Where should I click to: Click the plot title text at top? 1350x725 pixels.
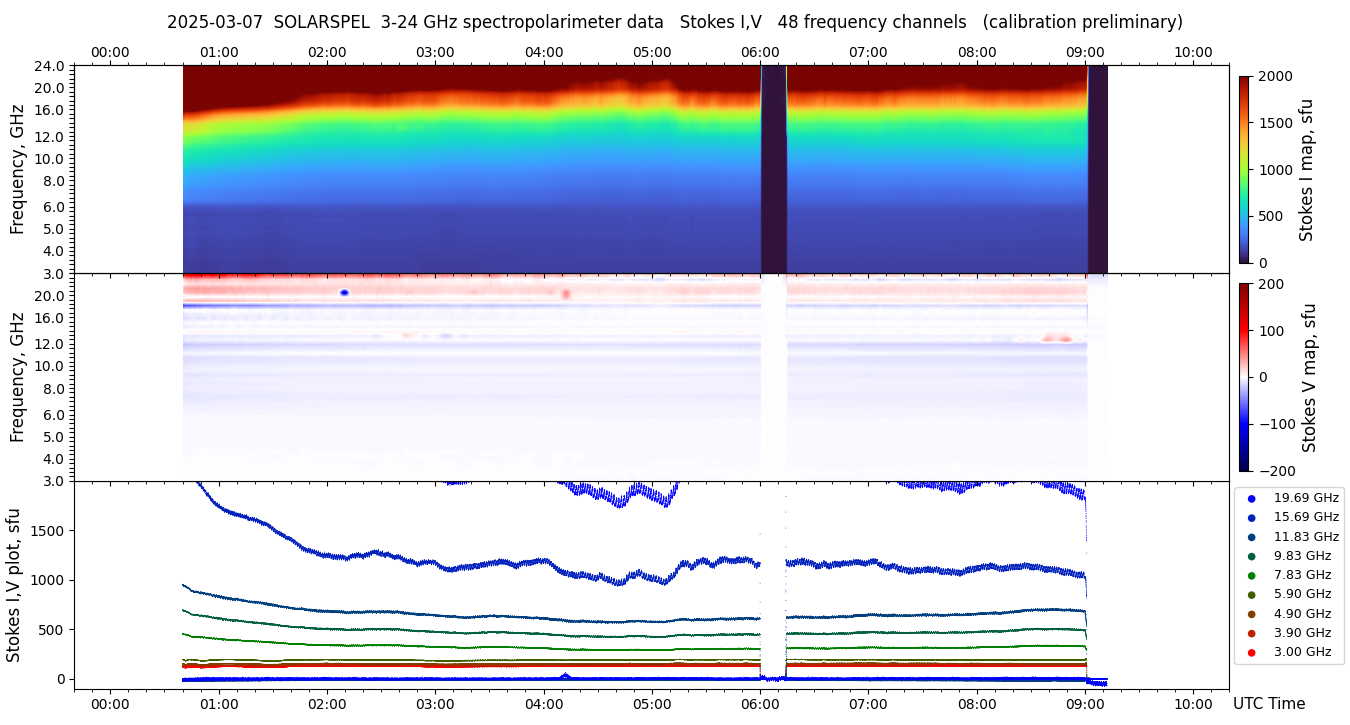(674, 22)
